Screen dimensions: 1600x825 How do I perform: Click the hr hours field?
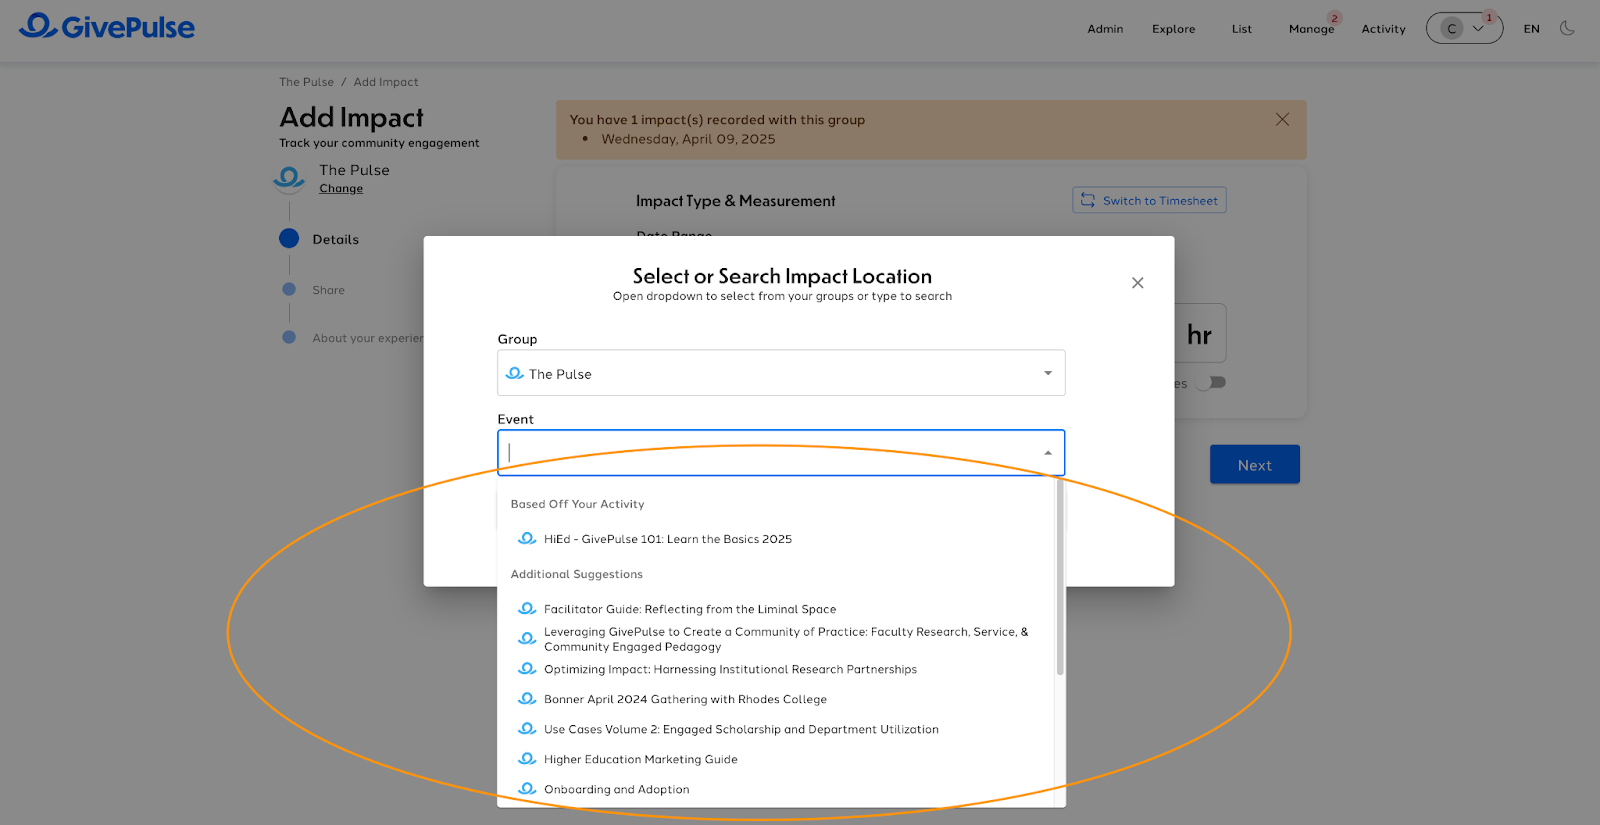(1199, 334)
